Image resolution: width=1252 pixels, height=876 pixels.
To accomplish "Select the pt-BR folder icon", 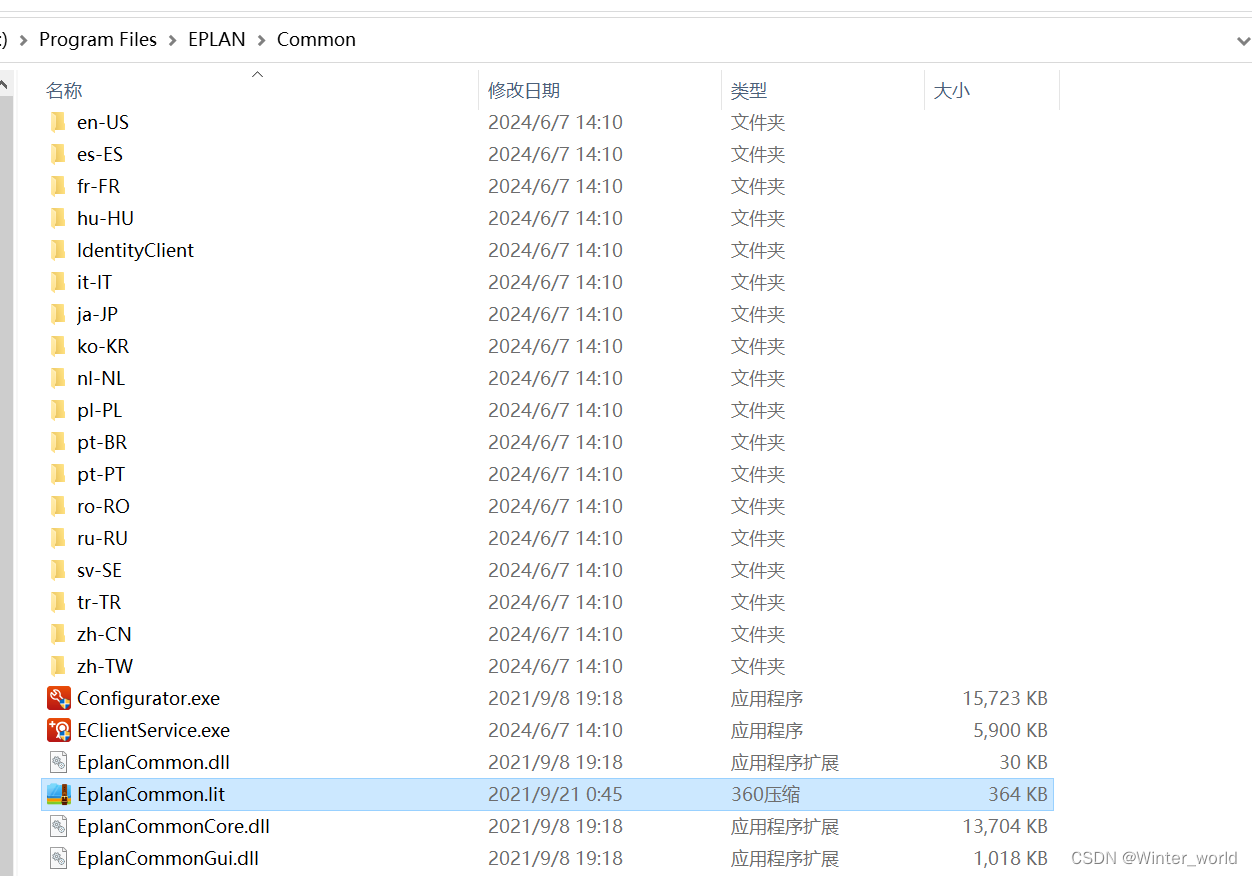I will 58,442.
